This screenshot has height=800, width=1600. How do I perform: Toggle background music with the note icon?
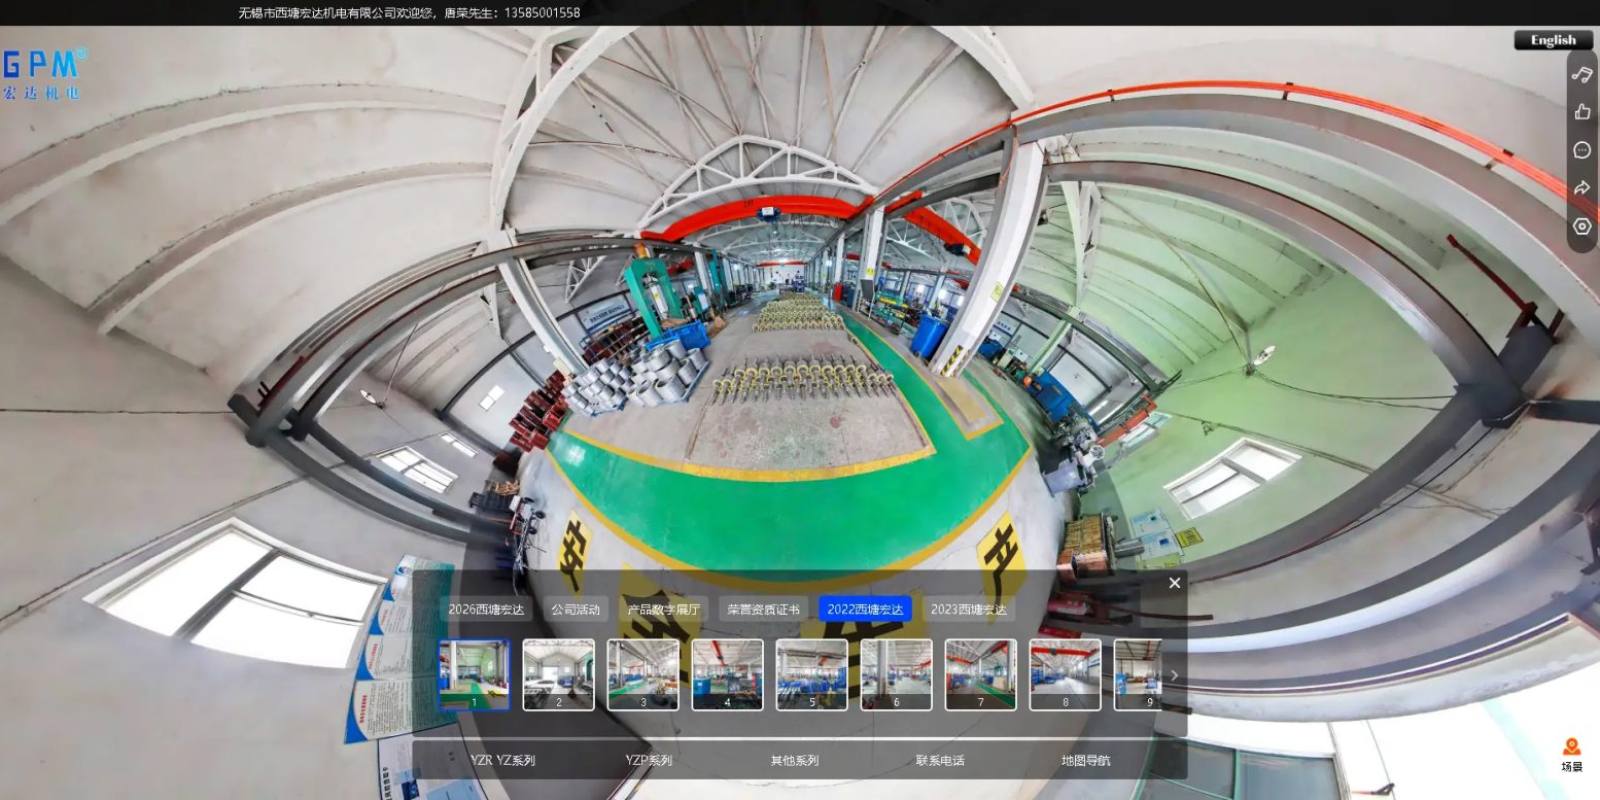pyautogui.click(x=1582, y=74)
